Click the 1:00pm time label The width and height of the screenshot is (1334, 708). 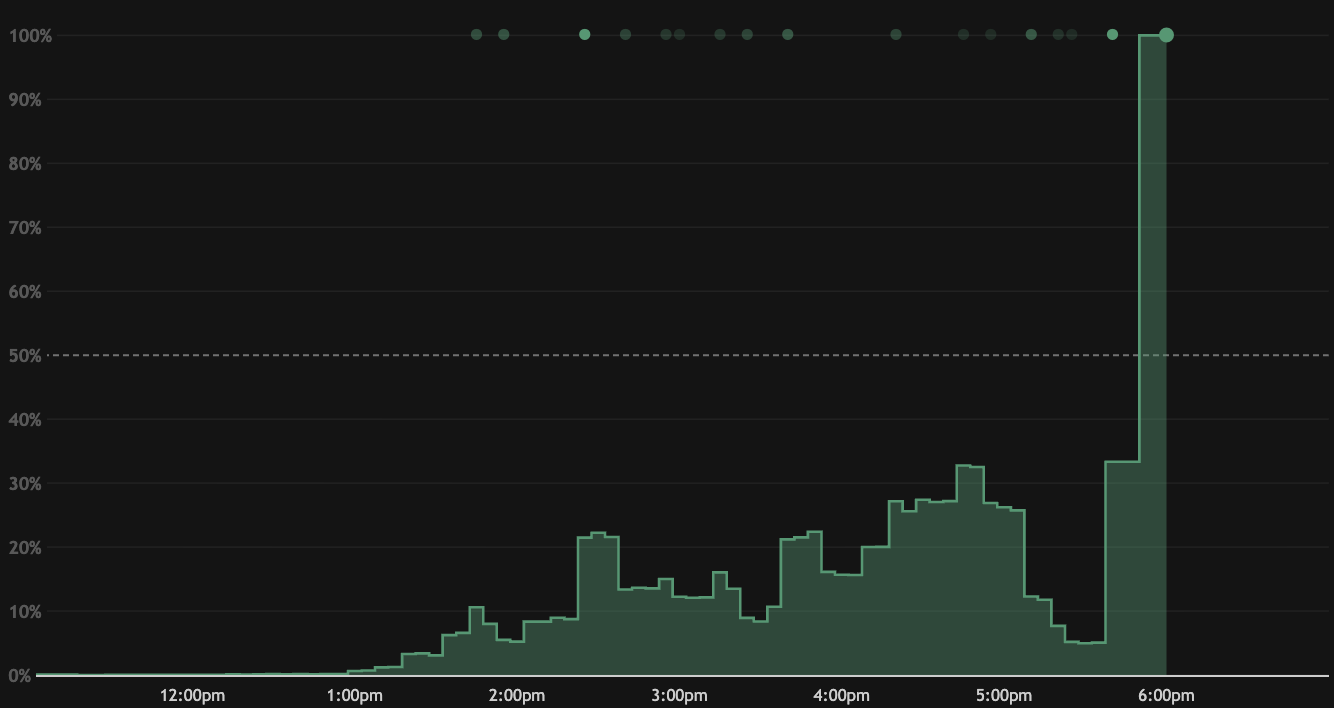pos(355,695)
